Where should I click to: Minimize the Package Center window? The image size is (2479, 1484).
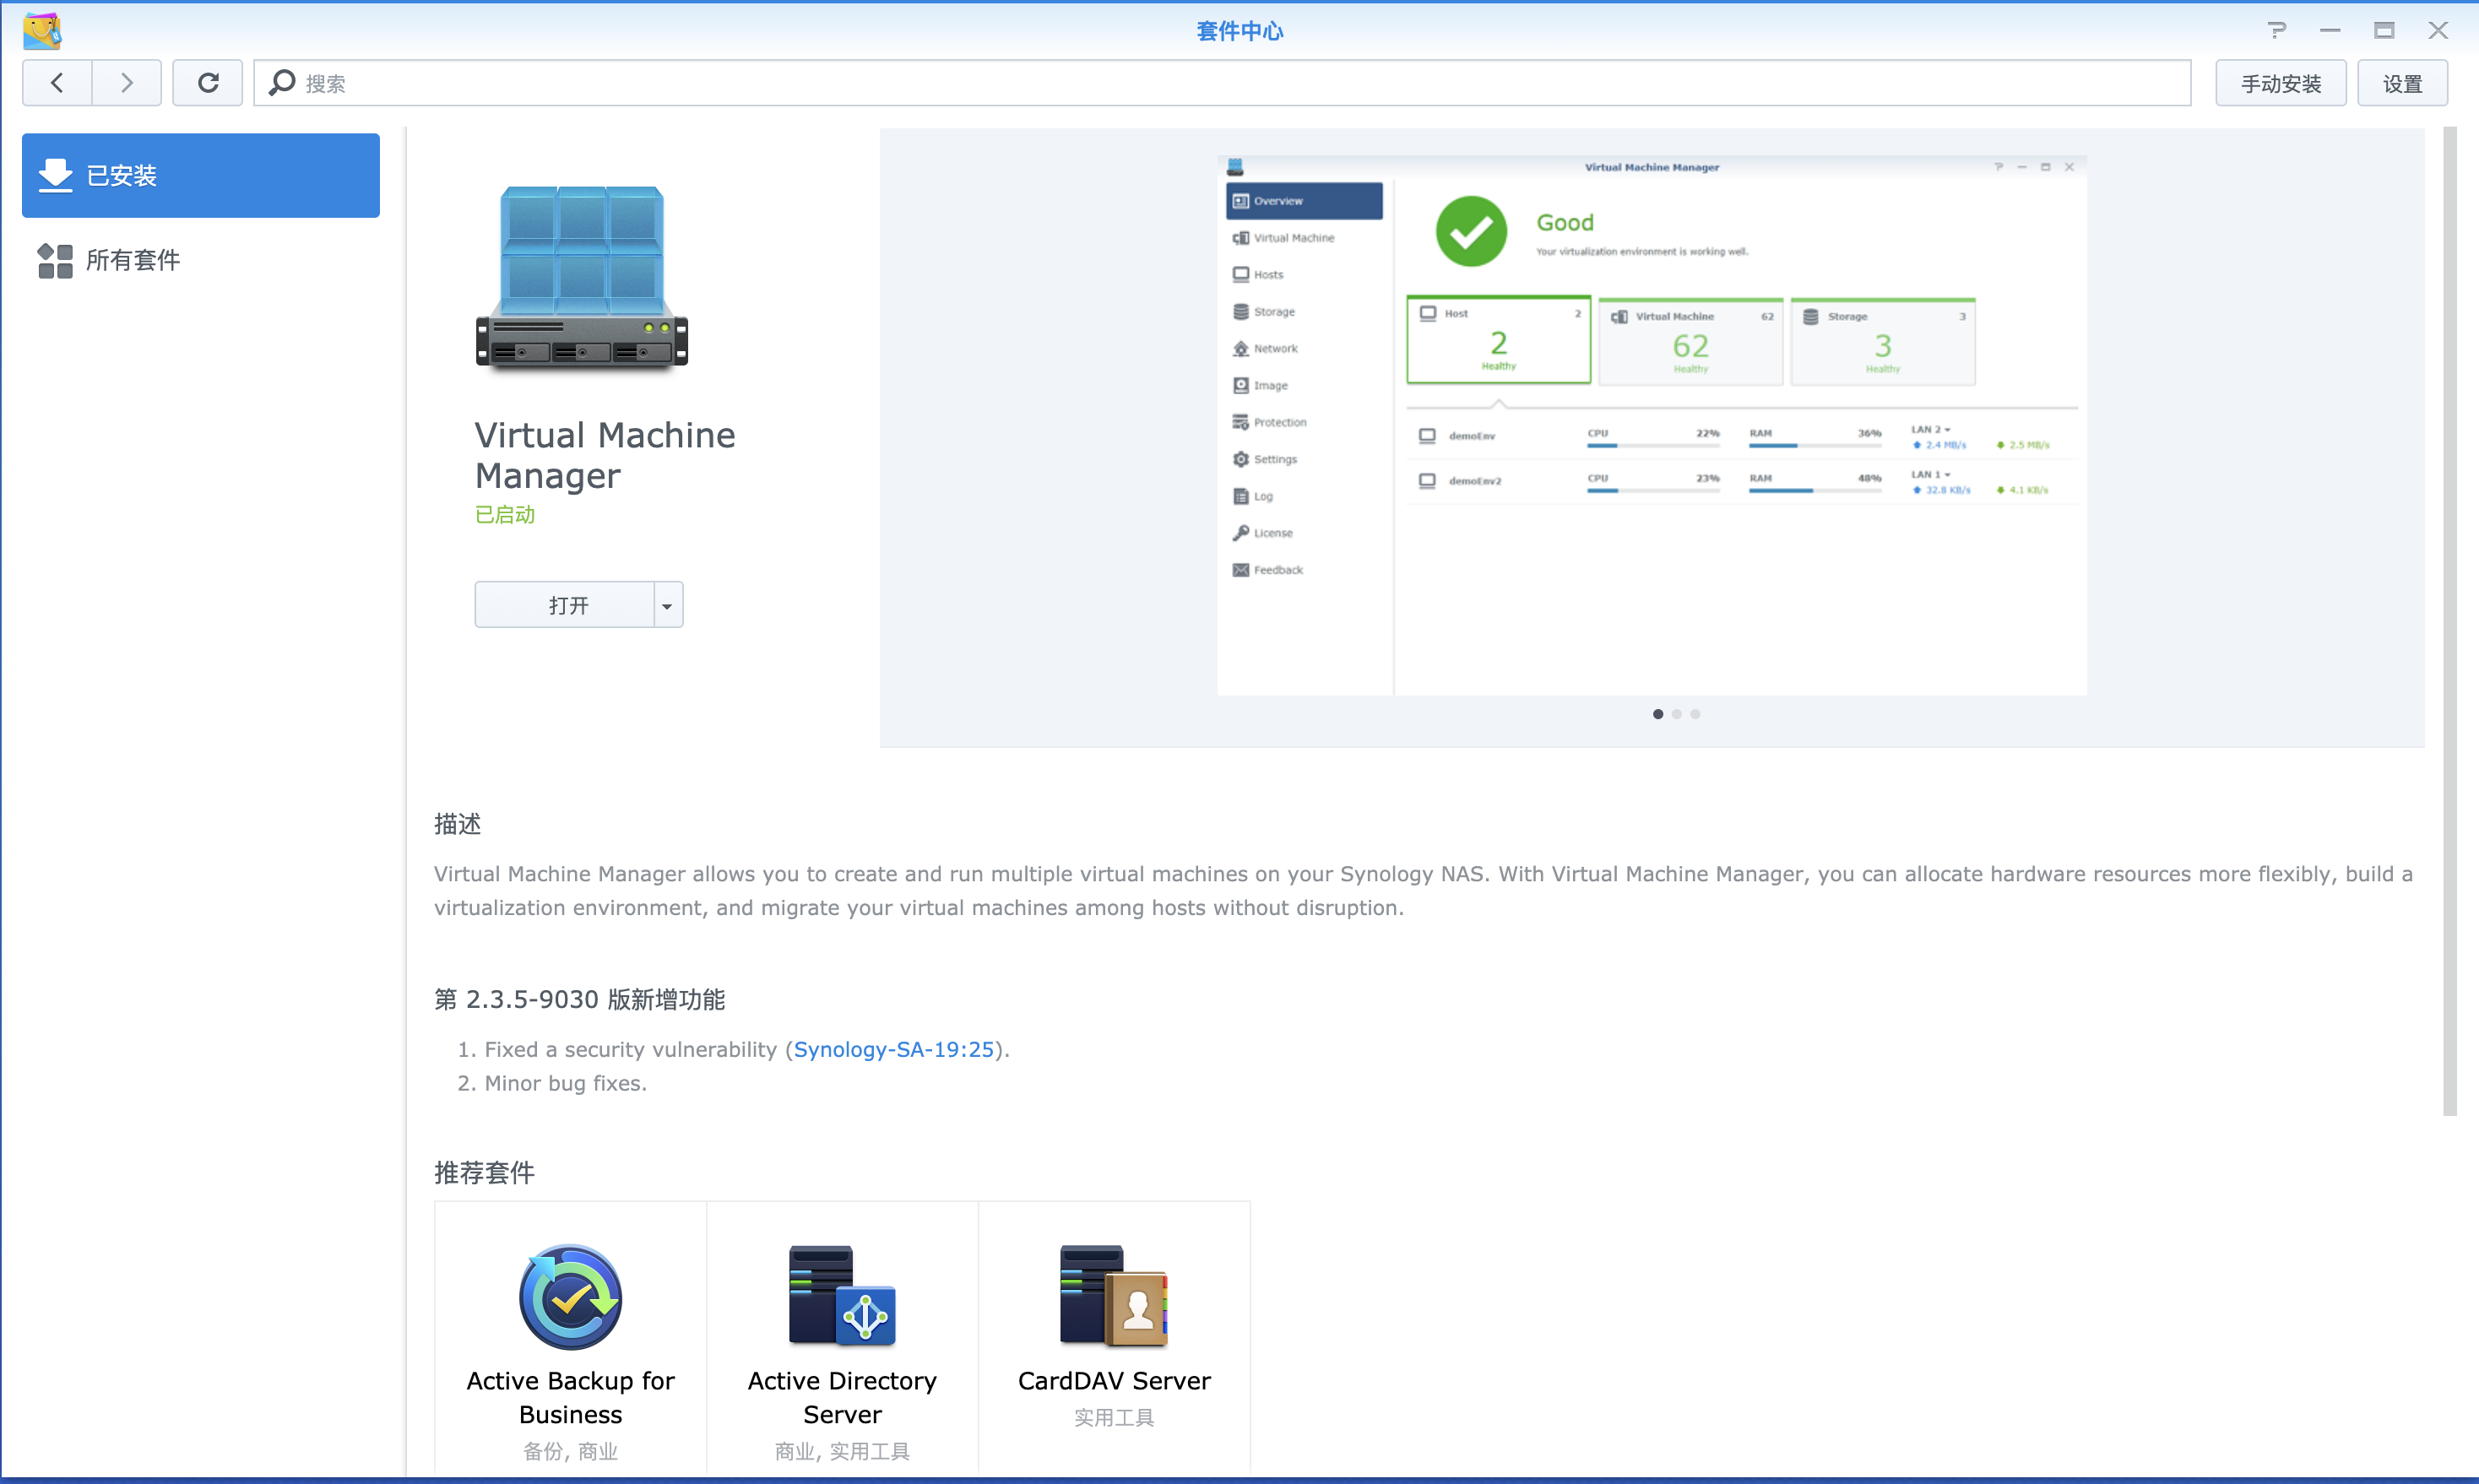click(x=2330, y=31)
